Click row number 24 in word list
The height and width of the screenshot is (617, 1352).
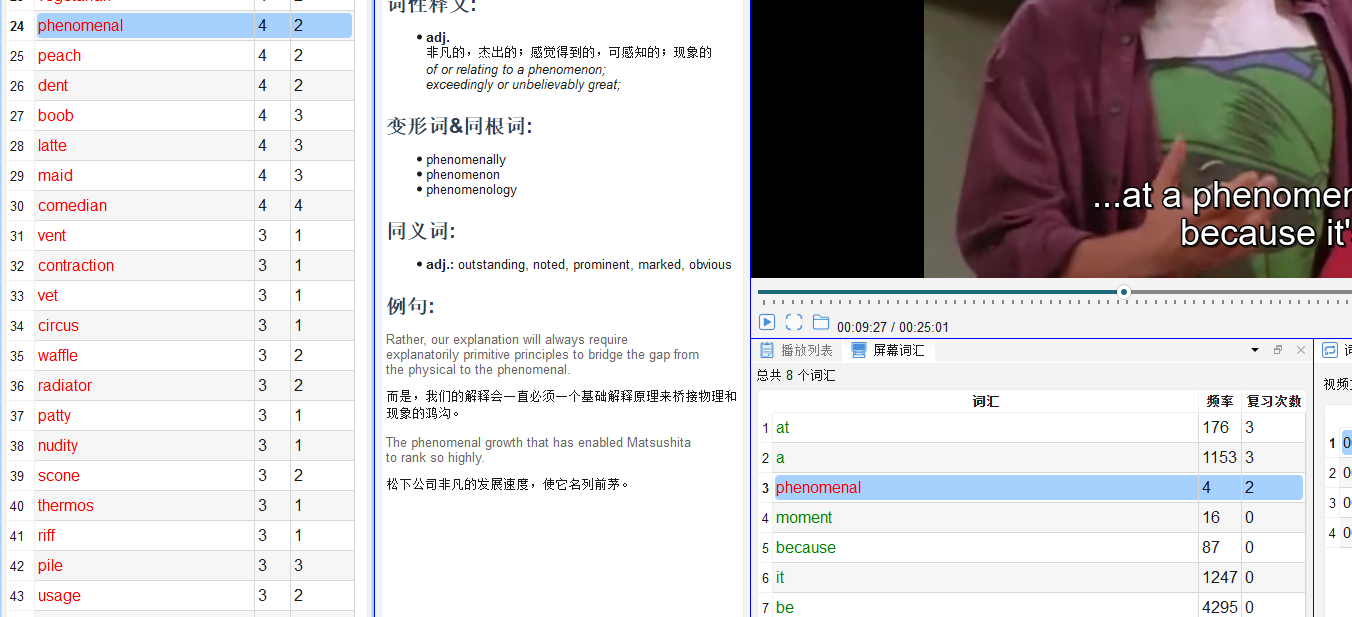pos(17,26)
